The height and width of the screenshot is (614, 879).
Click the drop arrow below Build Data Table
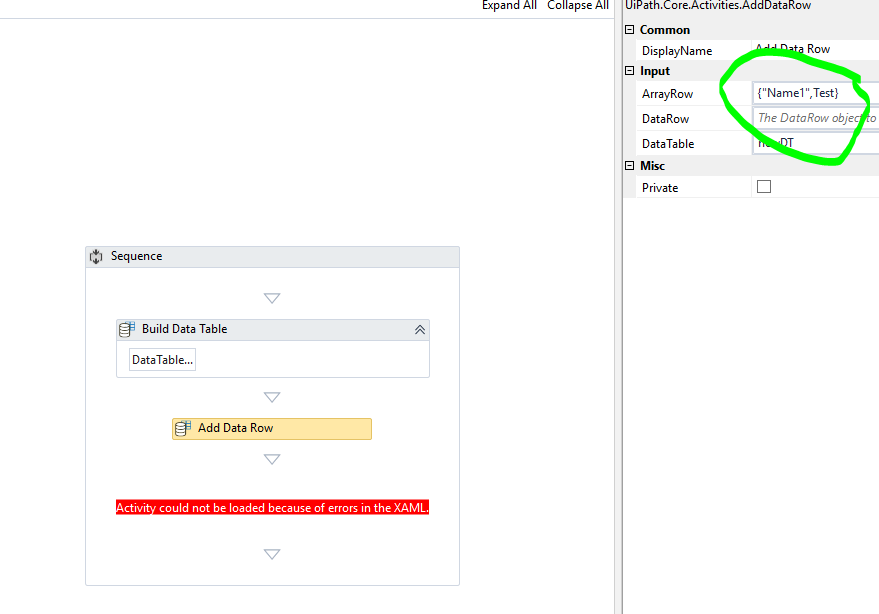pos(272,396)
